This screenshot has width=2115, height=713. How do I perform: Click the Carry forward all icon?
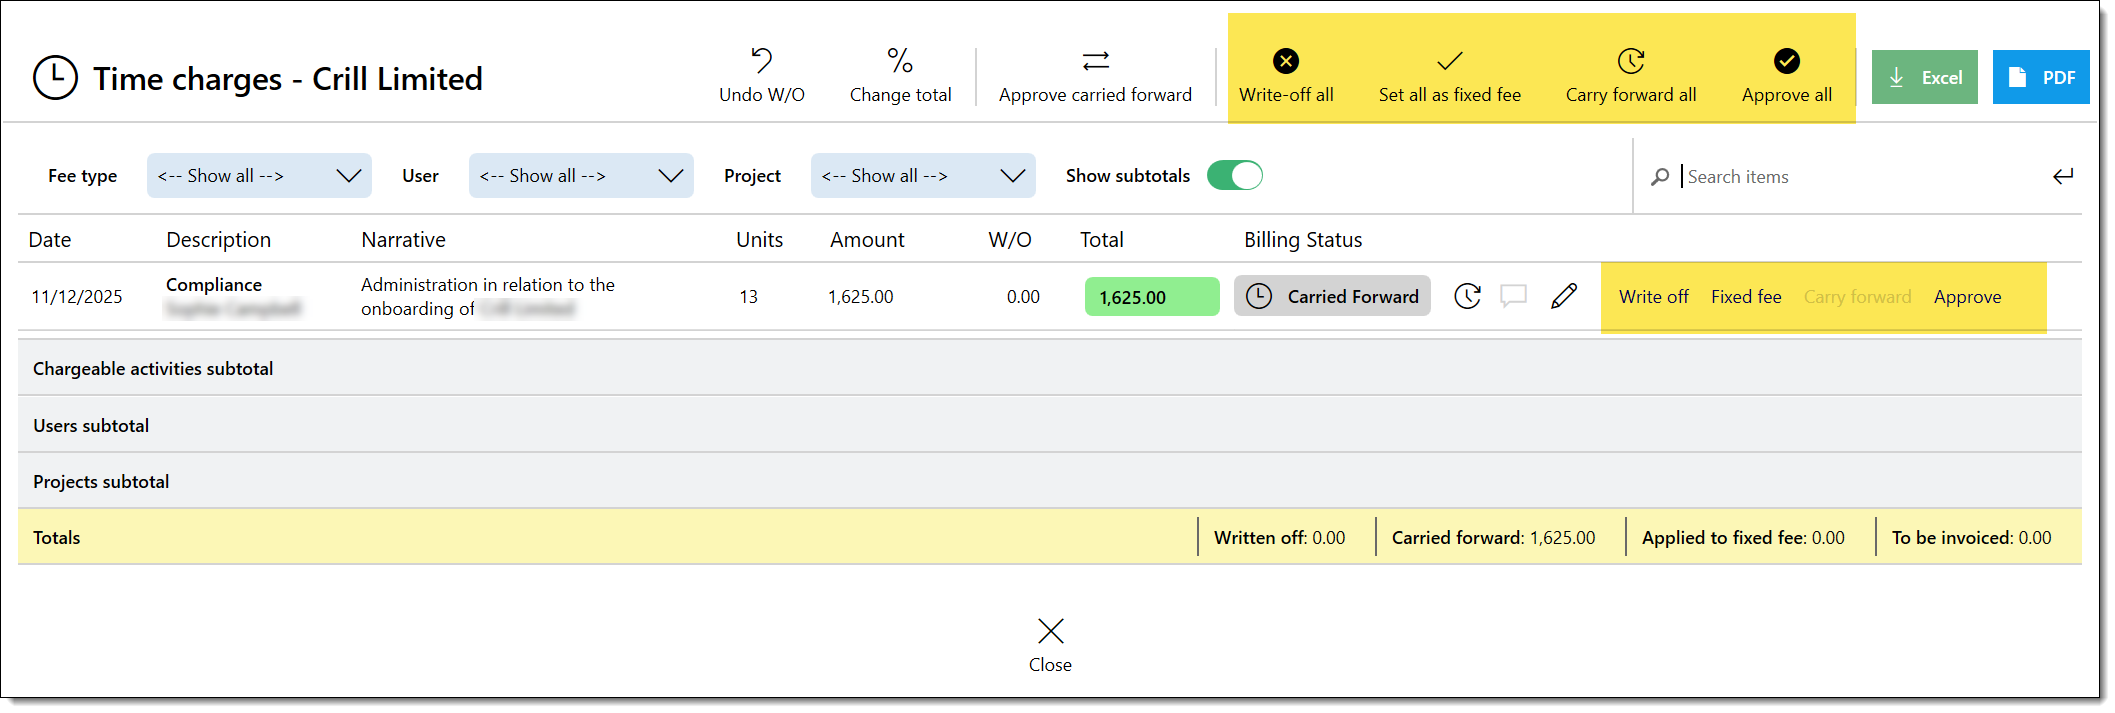[x=1630, y=62]
